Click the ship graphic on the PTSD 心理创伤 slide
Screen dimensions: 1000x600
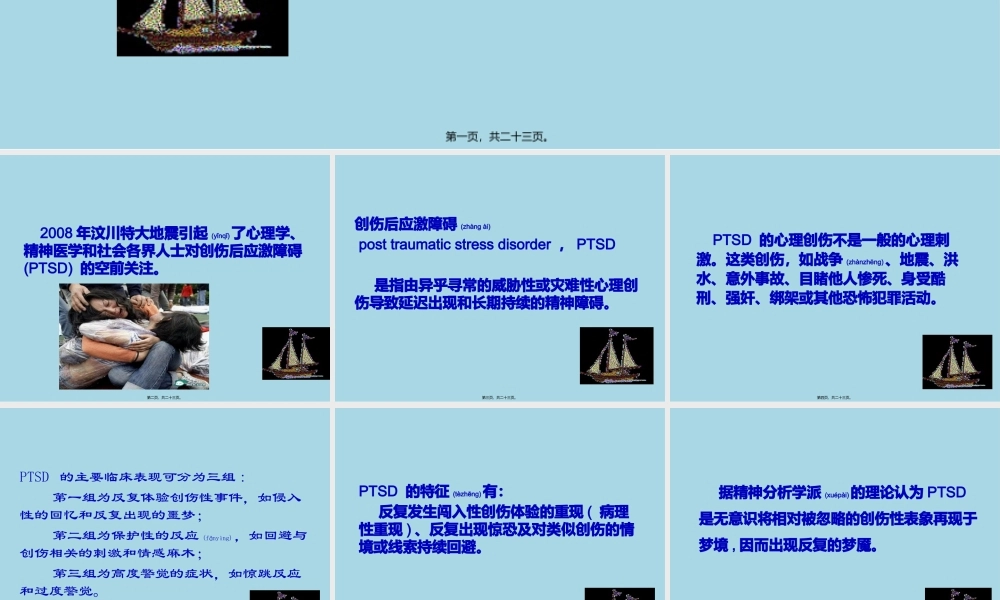[956, 362]
